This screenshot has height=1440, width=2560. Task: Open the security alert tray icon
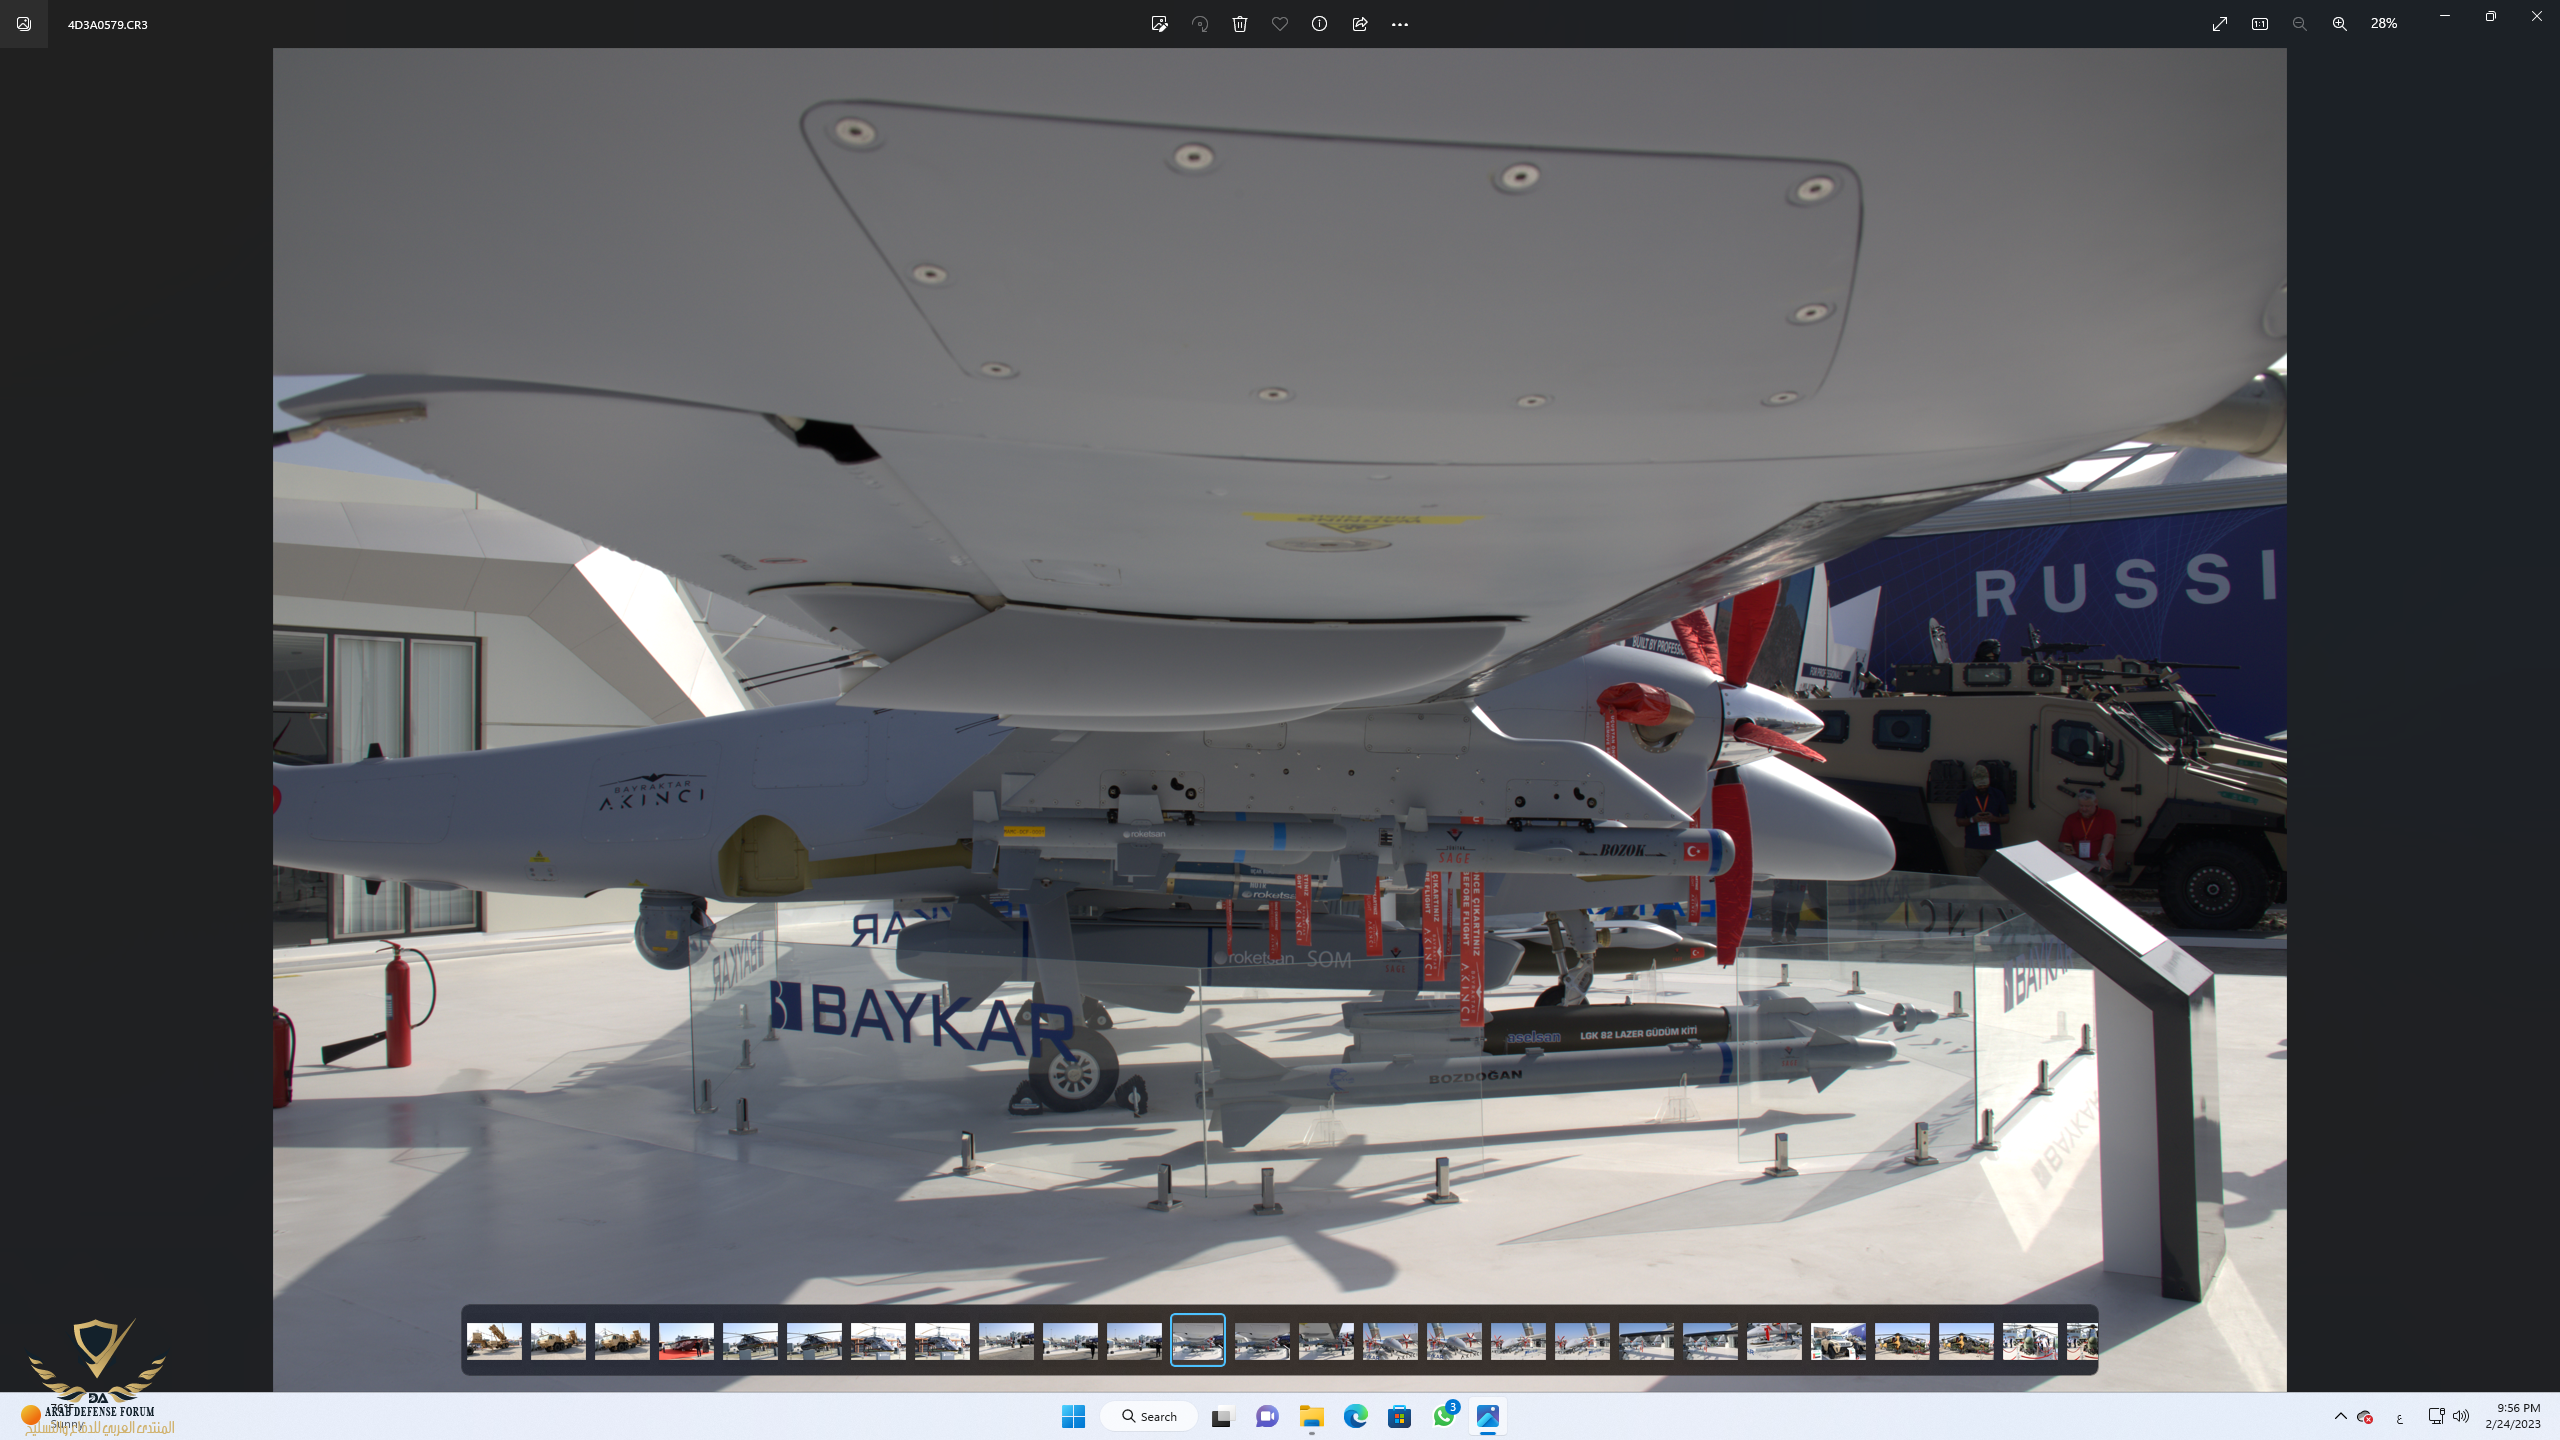[2365, 1416]
